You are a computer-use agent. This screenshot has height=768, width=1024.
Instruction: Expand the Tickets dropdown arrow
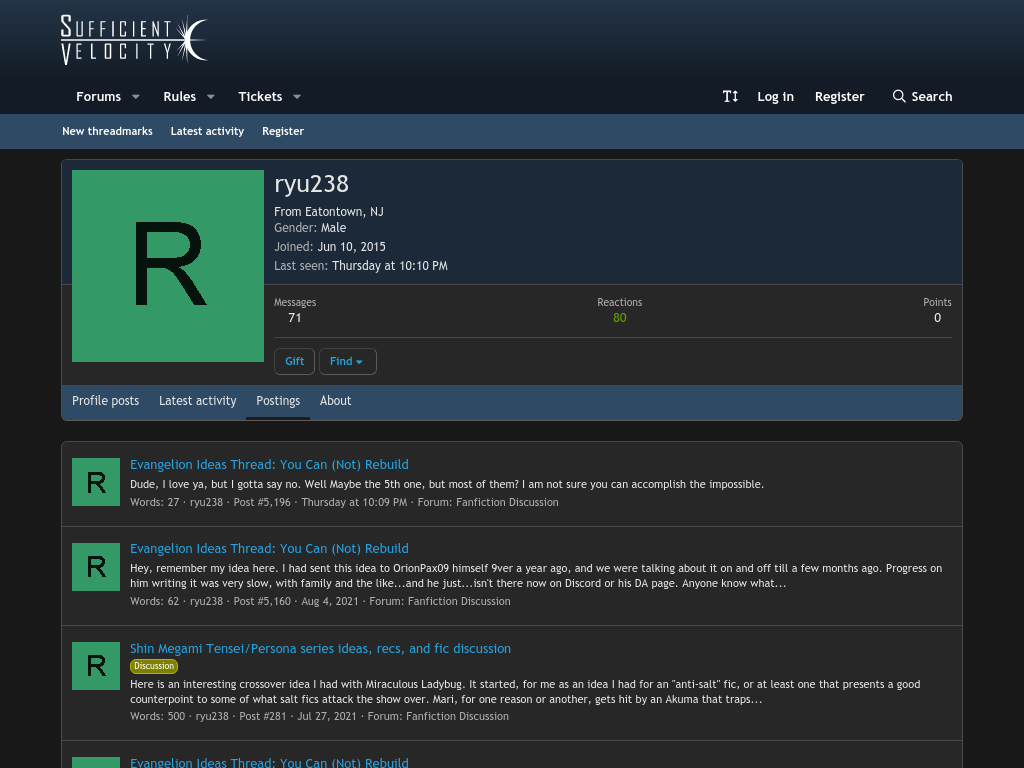(x=297, y=97)
